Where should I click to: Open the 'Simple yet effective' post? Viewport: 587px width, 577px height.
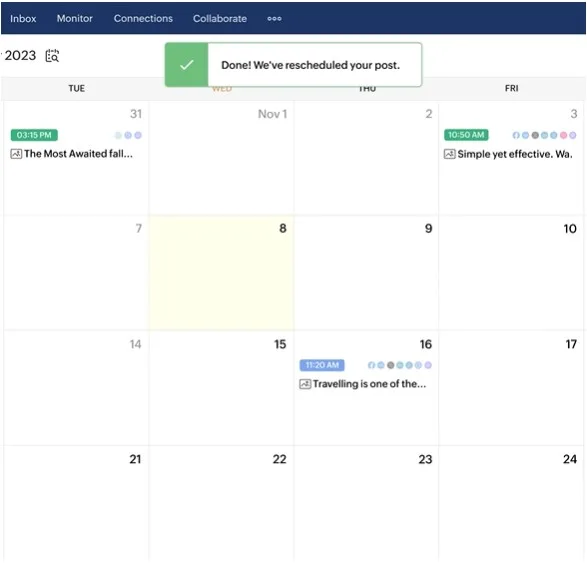tap(515, 154)
